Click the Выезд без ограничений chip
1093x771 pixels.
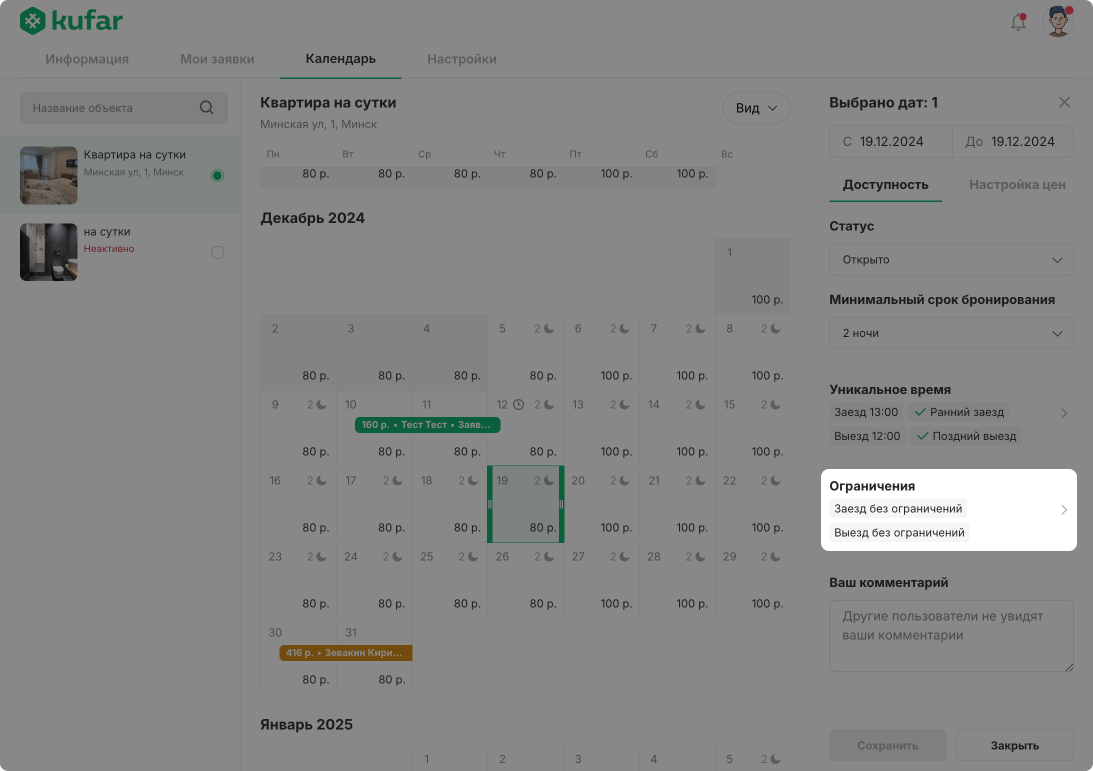(x=899, y=533)
